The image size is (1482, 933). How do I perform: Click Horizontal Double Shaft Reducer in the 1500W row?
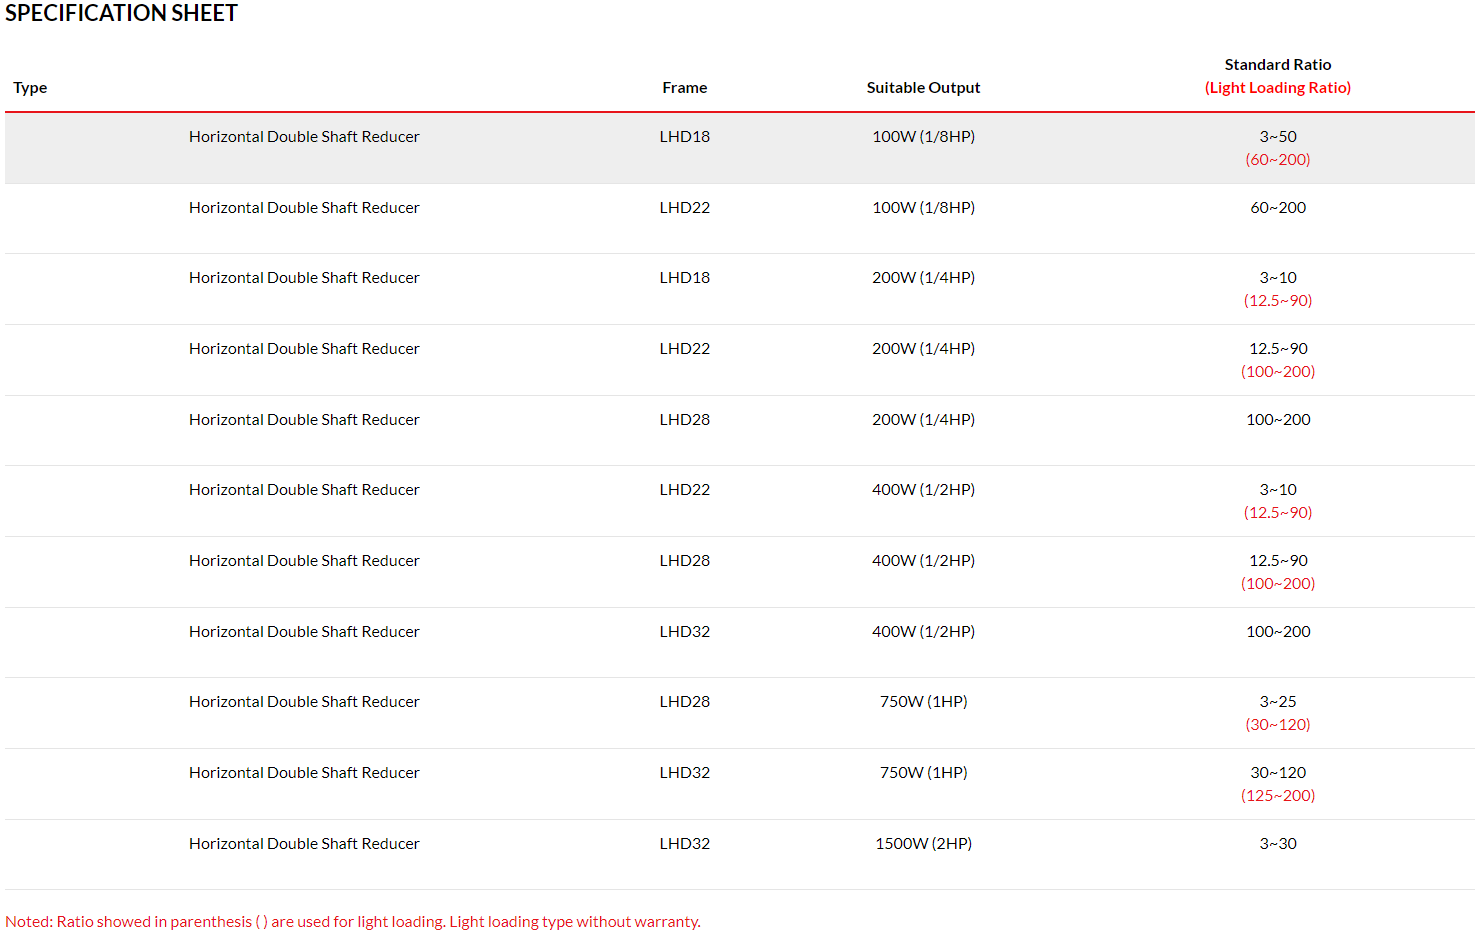coord(304,844)
